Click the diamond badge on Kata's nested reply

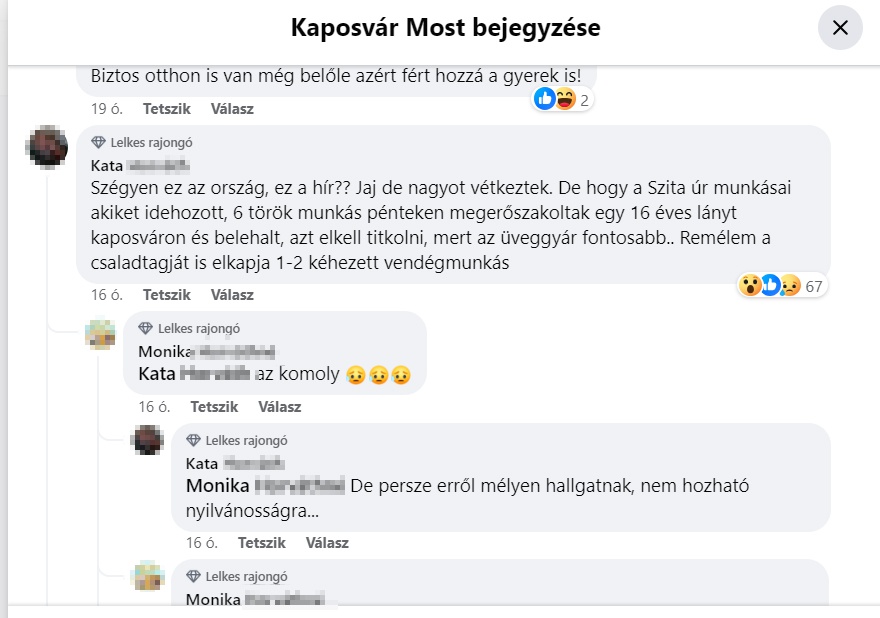point(193,441)
